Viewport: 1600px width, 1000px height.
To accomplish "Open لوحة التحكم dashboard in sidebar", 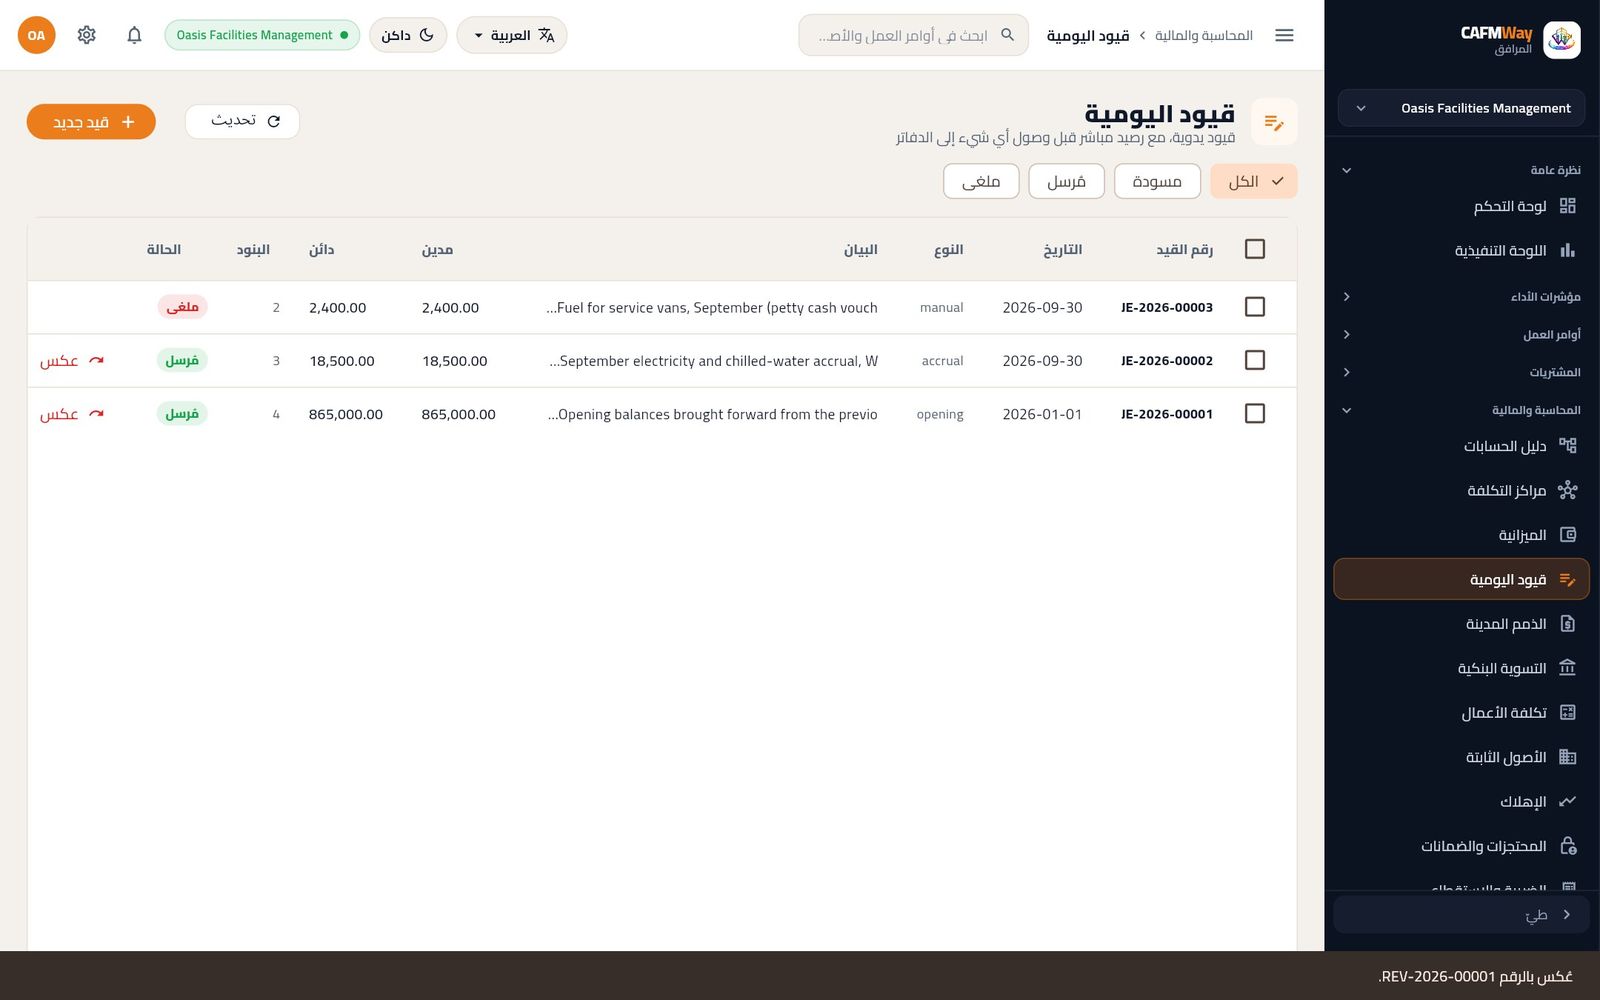I will coord(1461,206).
